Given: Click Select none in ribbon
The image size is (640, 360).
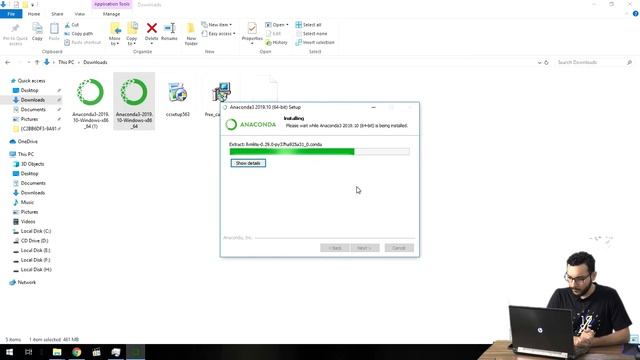Looking at the screenshot, I should coord(311,33).
